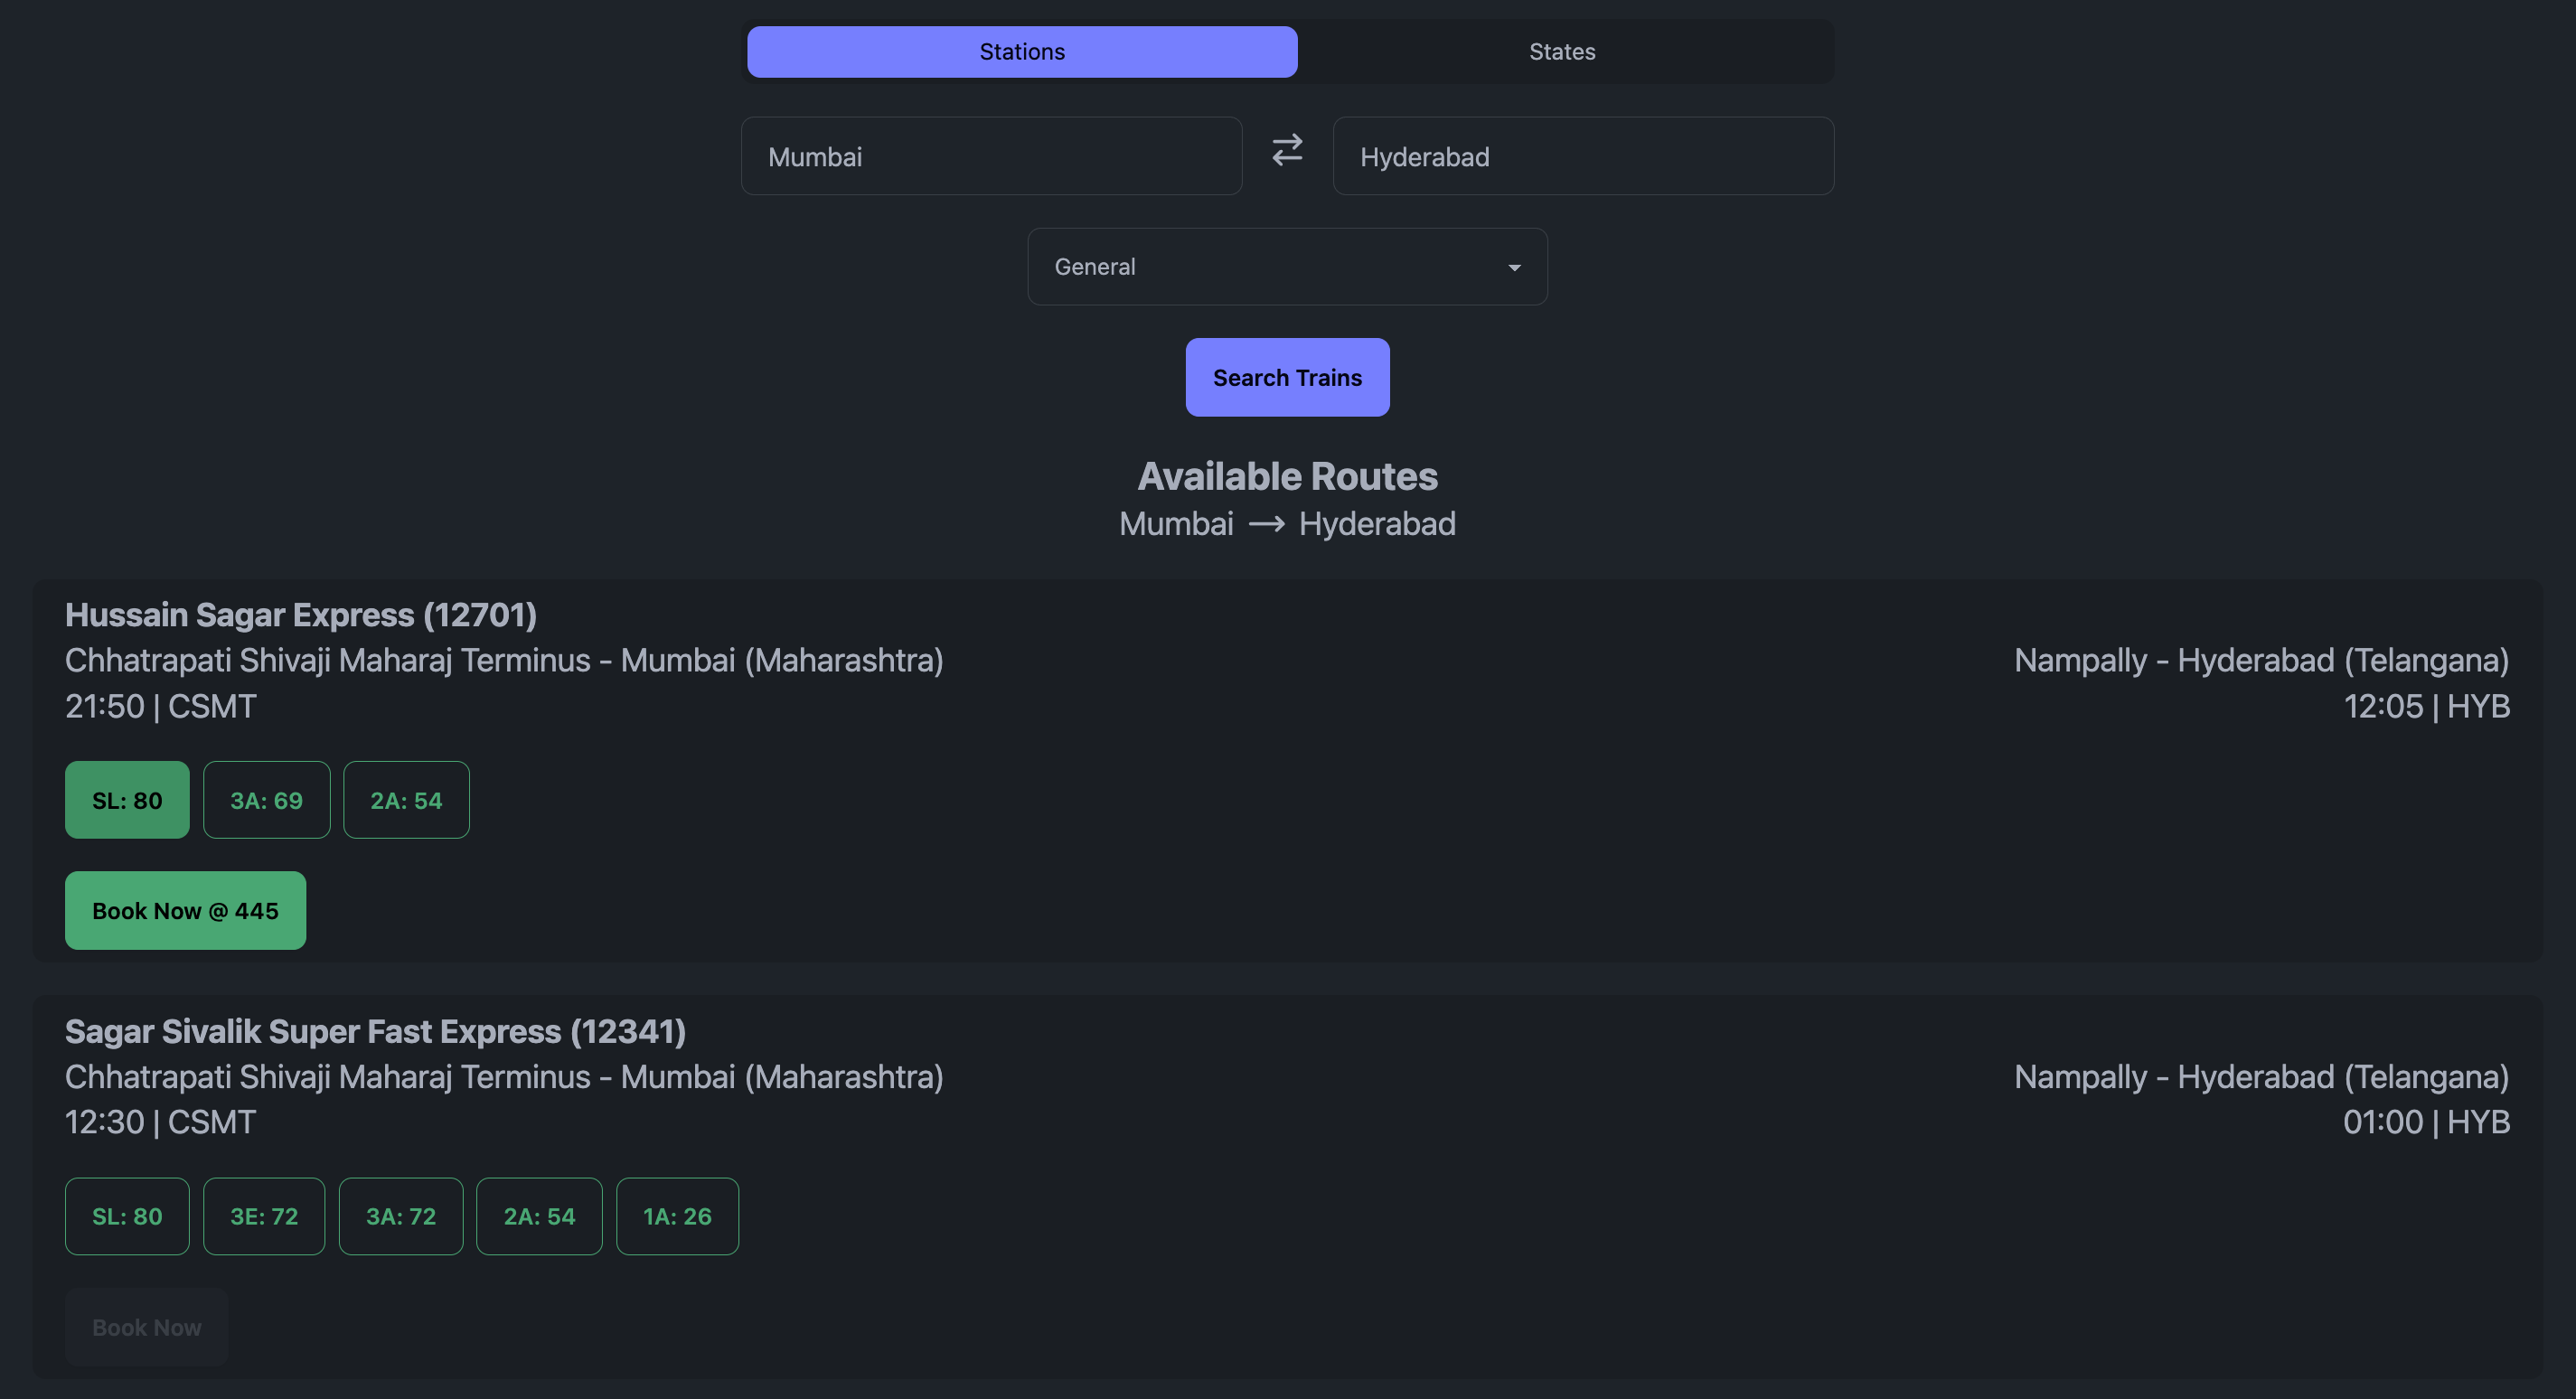Click the quota dropdown arrow
The image size is (2576, 1399).
1514,268
